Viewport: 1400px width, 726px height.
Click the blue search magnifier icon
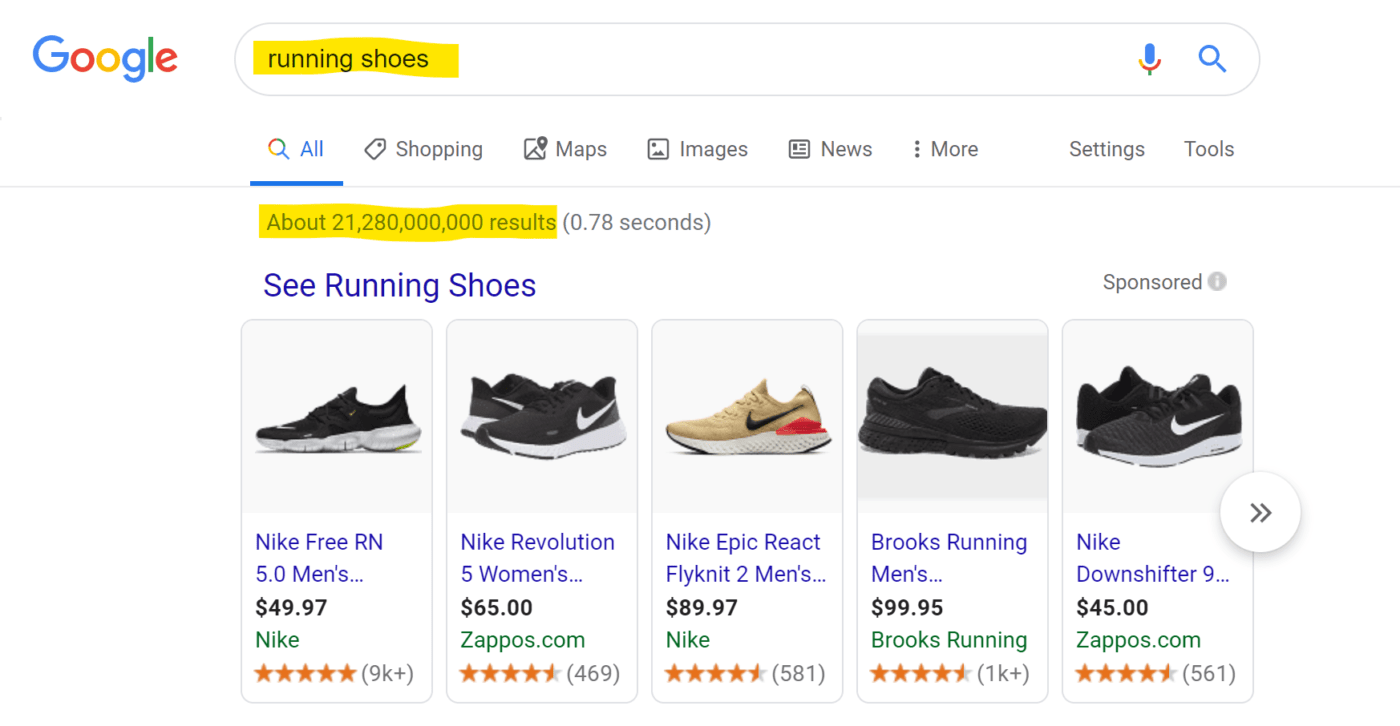1212,59
